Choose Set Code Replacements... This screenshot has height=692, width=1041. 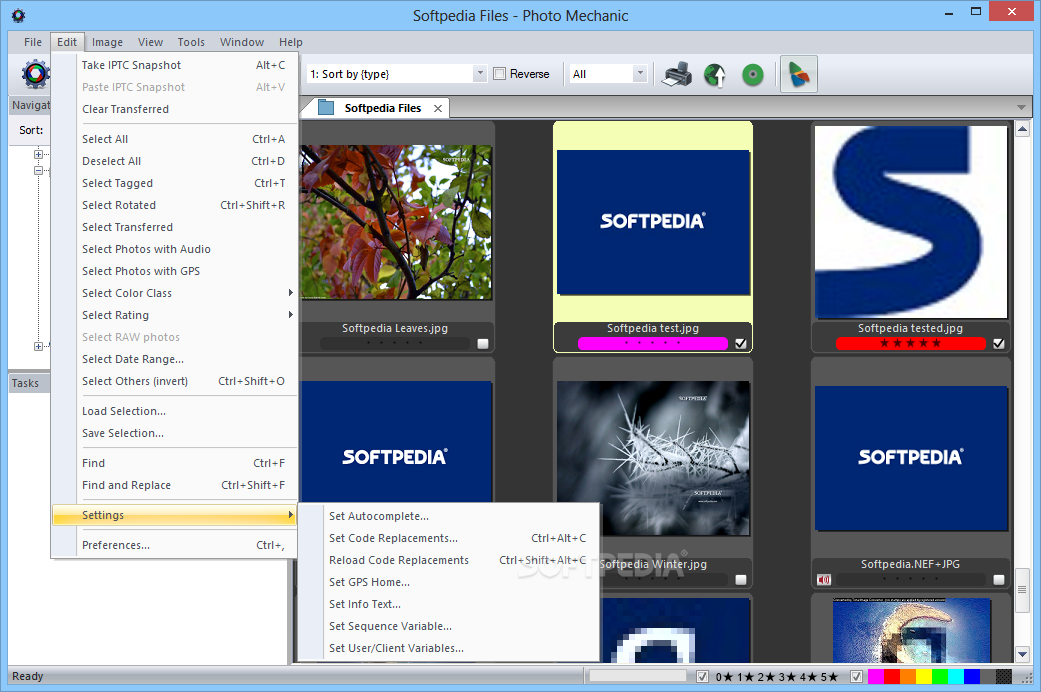pos(448,538)
